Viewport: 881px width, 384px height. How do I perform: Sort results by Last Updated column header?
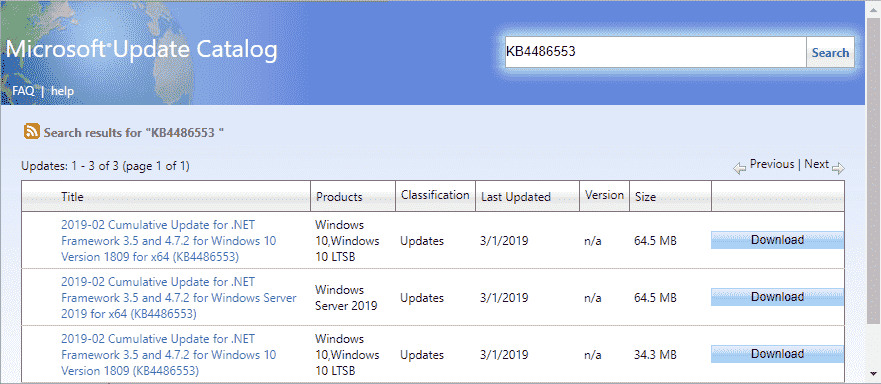tap(516, 197)
